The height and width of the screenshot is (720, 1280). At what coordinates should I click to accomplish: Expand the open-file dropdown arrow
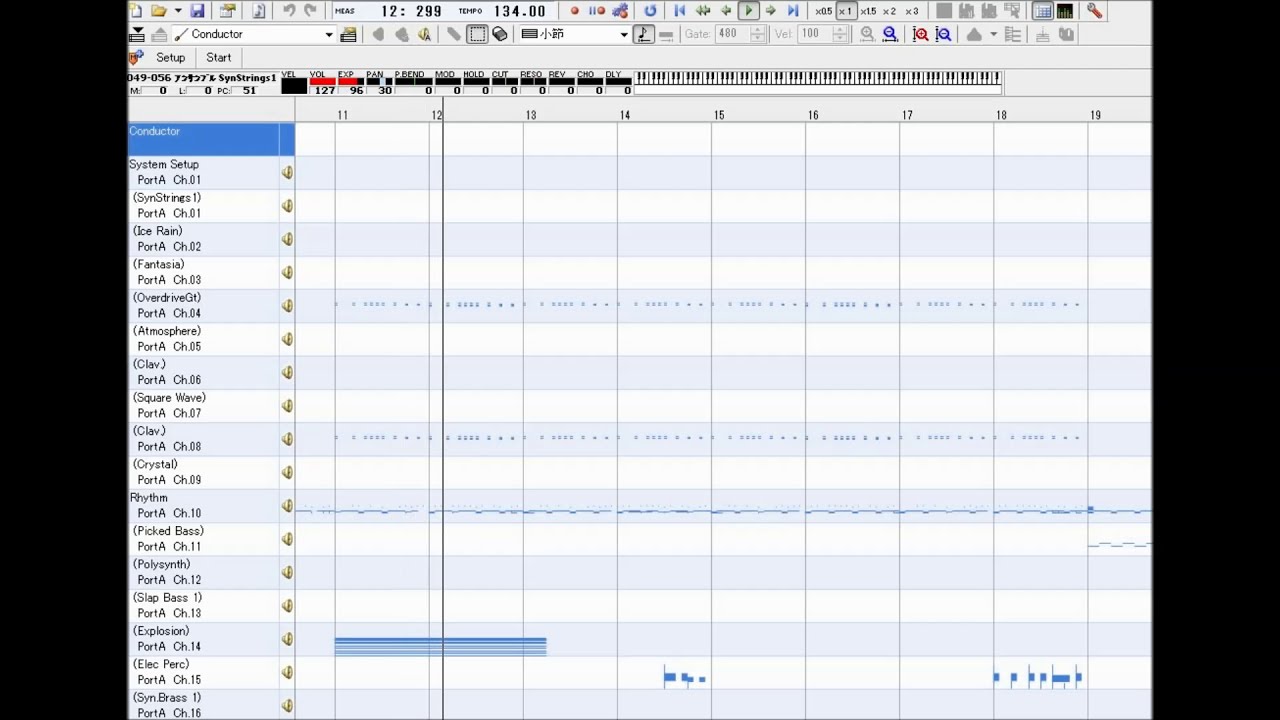tap(178, 11)
